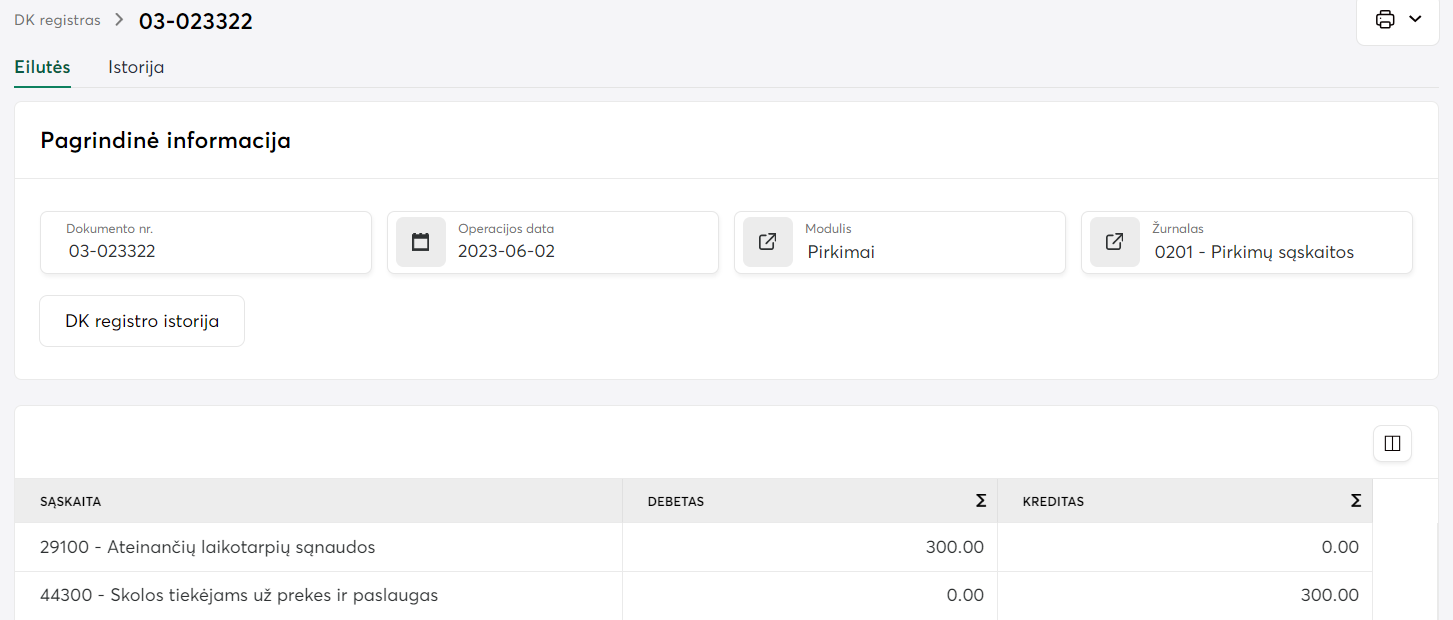Click the calendar icon for Operacijos data
Viewport: 1453px width, 620px height.
coord(421,242)
